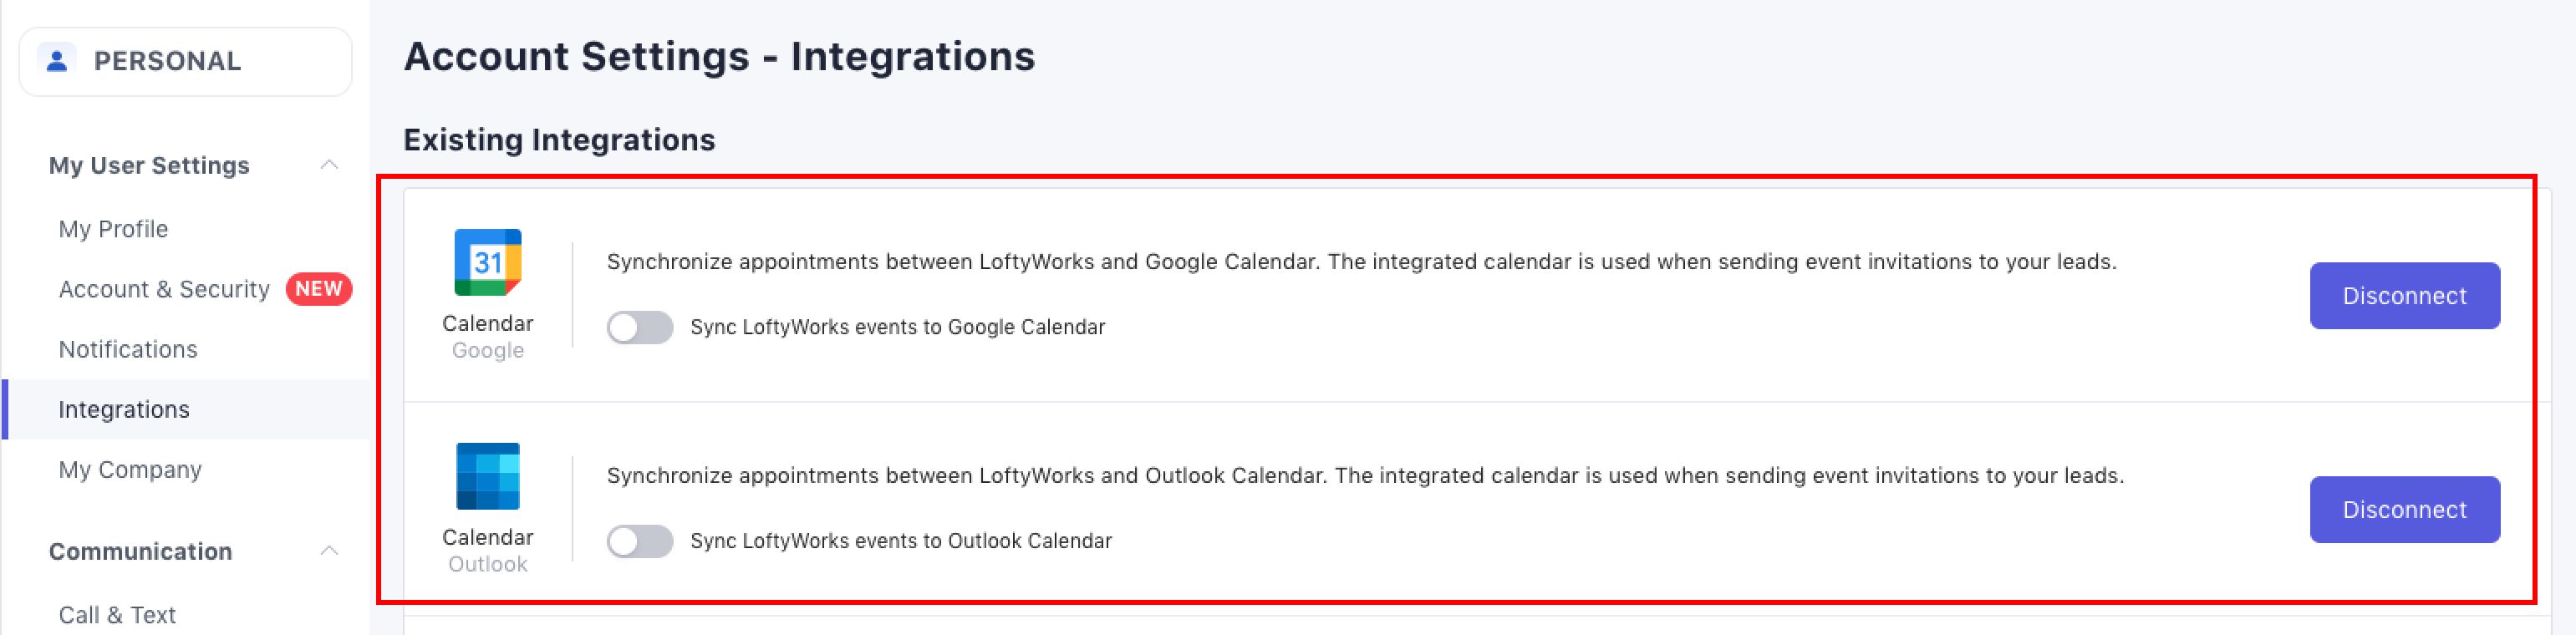Collapse the My User Settings section
The width and height of the screenshot is (2576, 635).
click(329, 165)
